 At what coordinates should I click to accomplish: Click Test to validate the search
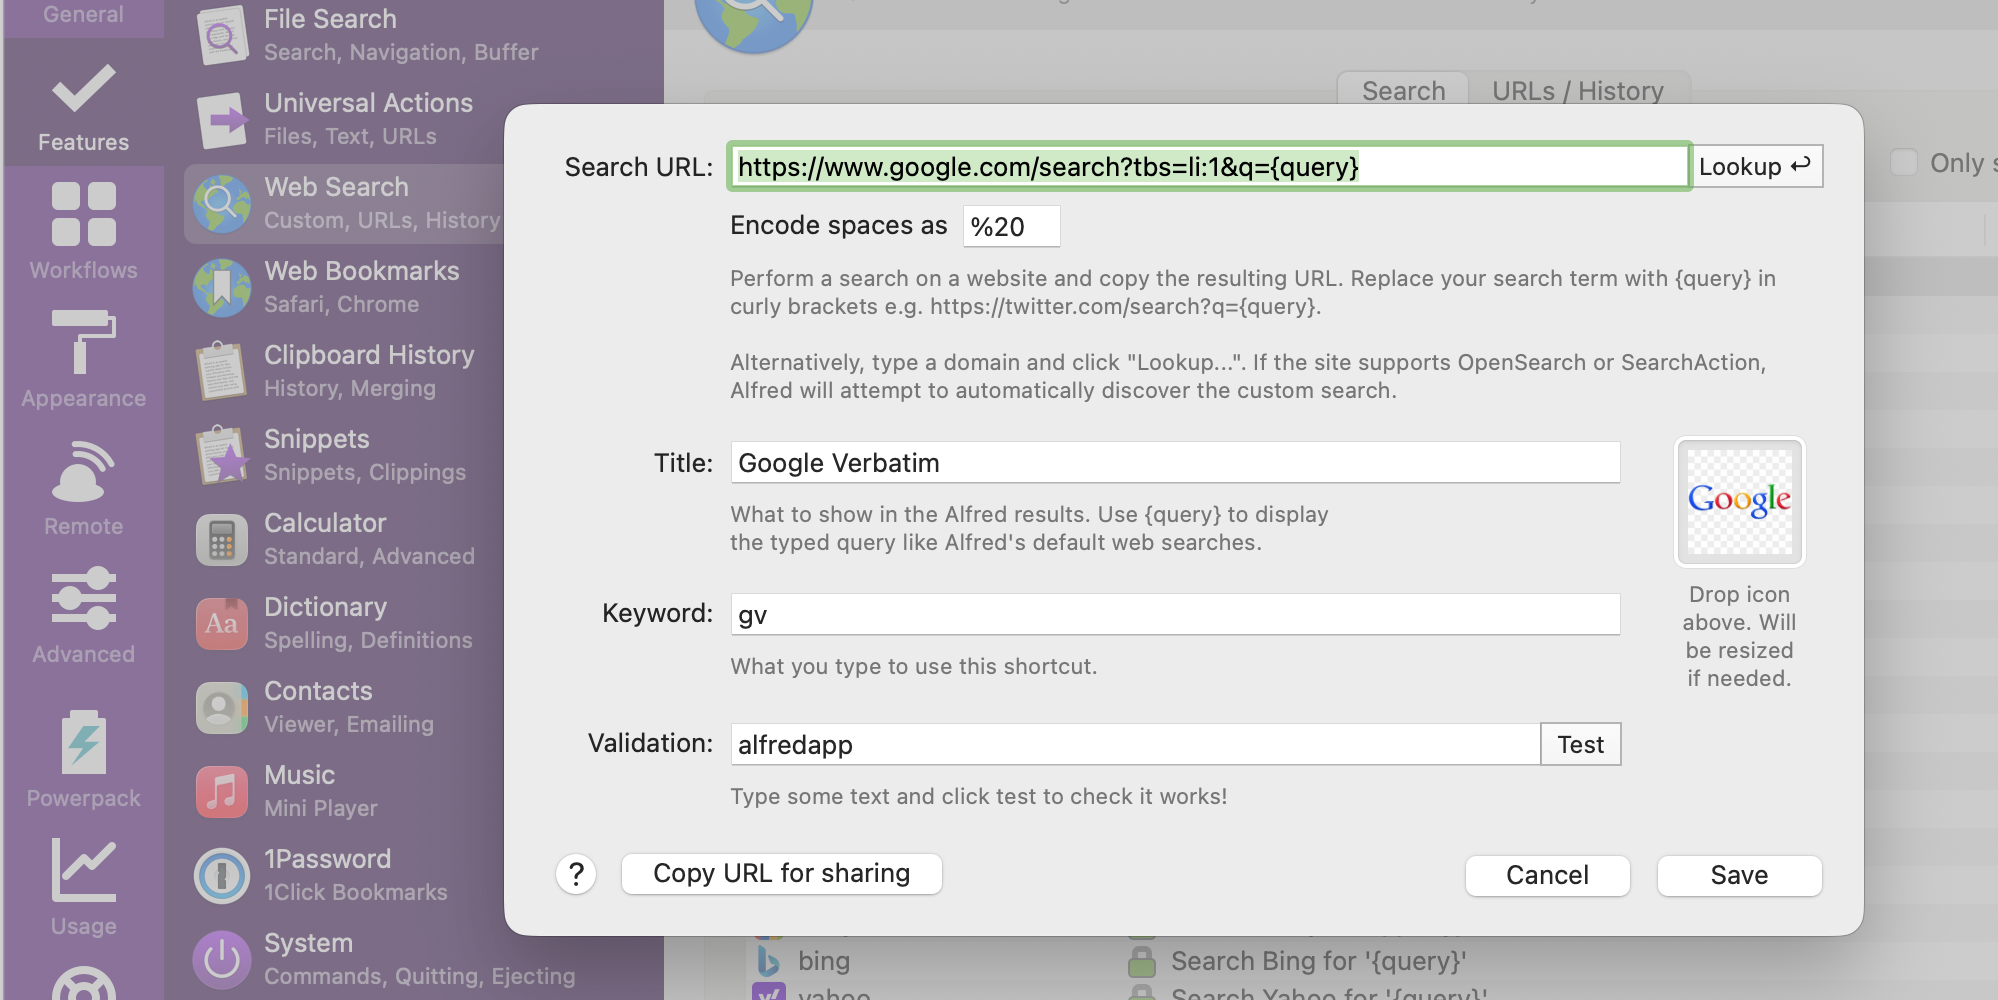pyautogui.click(x=1580, y=744)
